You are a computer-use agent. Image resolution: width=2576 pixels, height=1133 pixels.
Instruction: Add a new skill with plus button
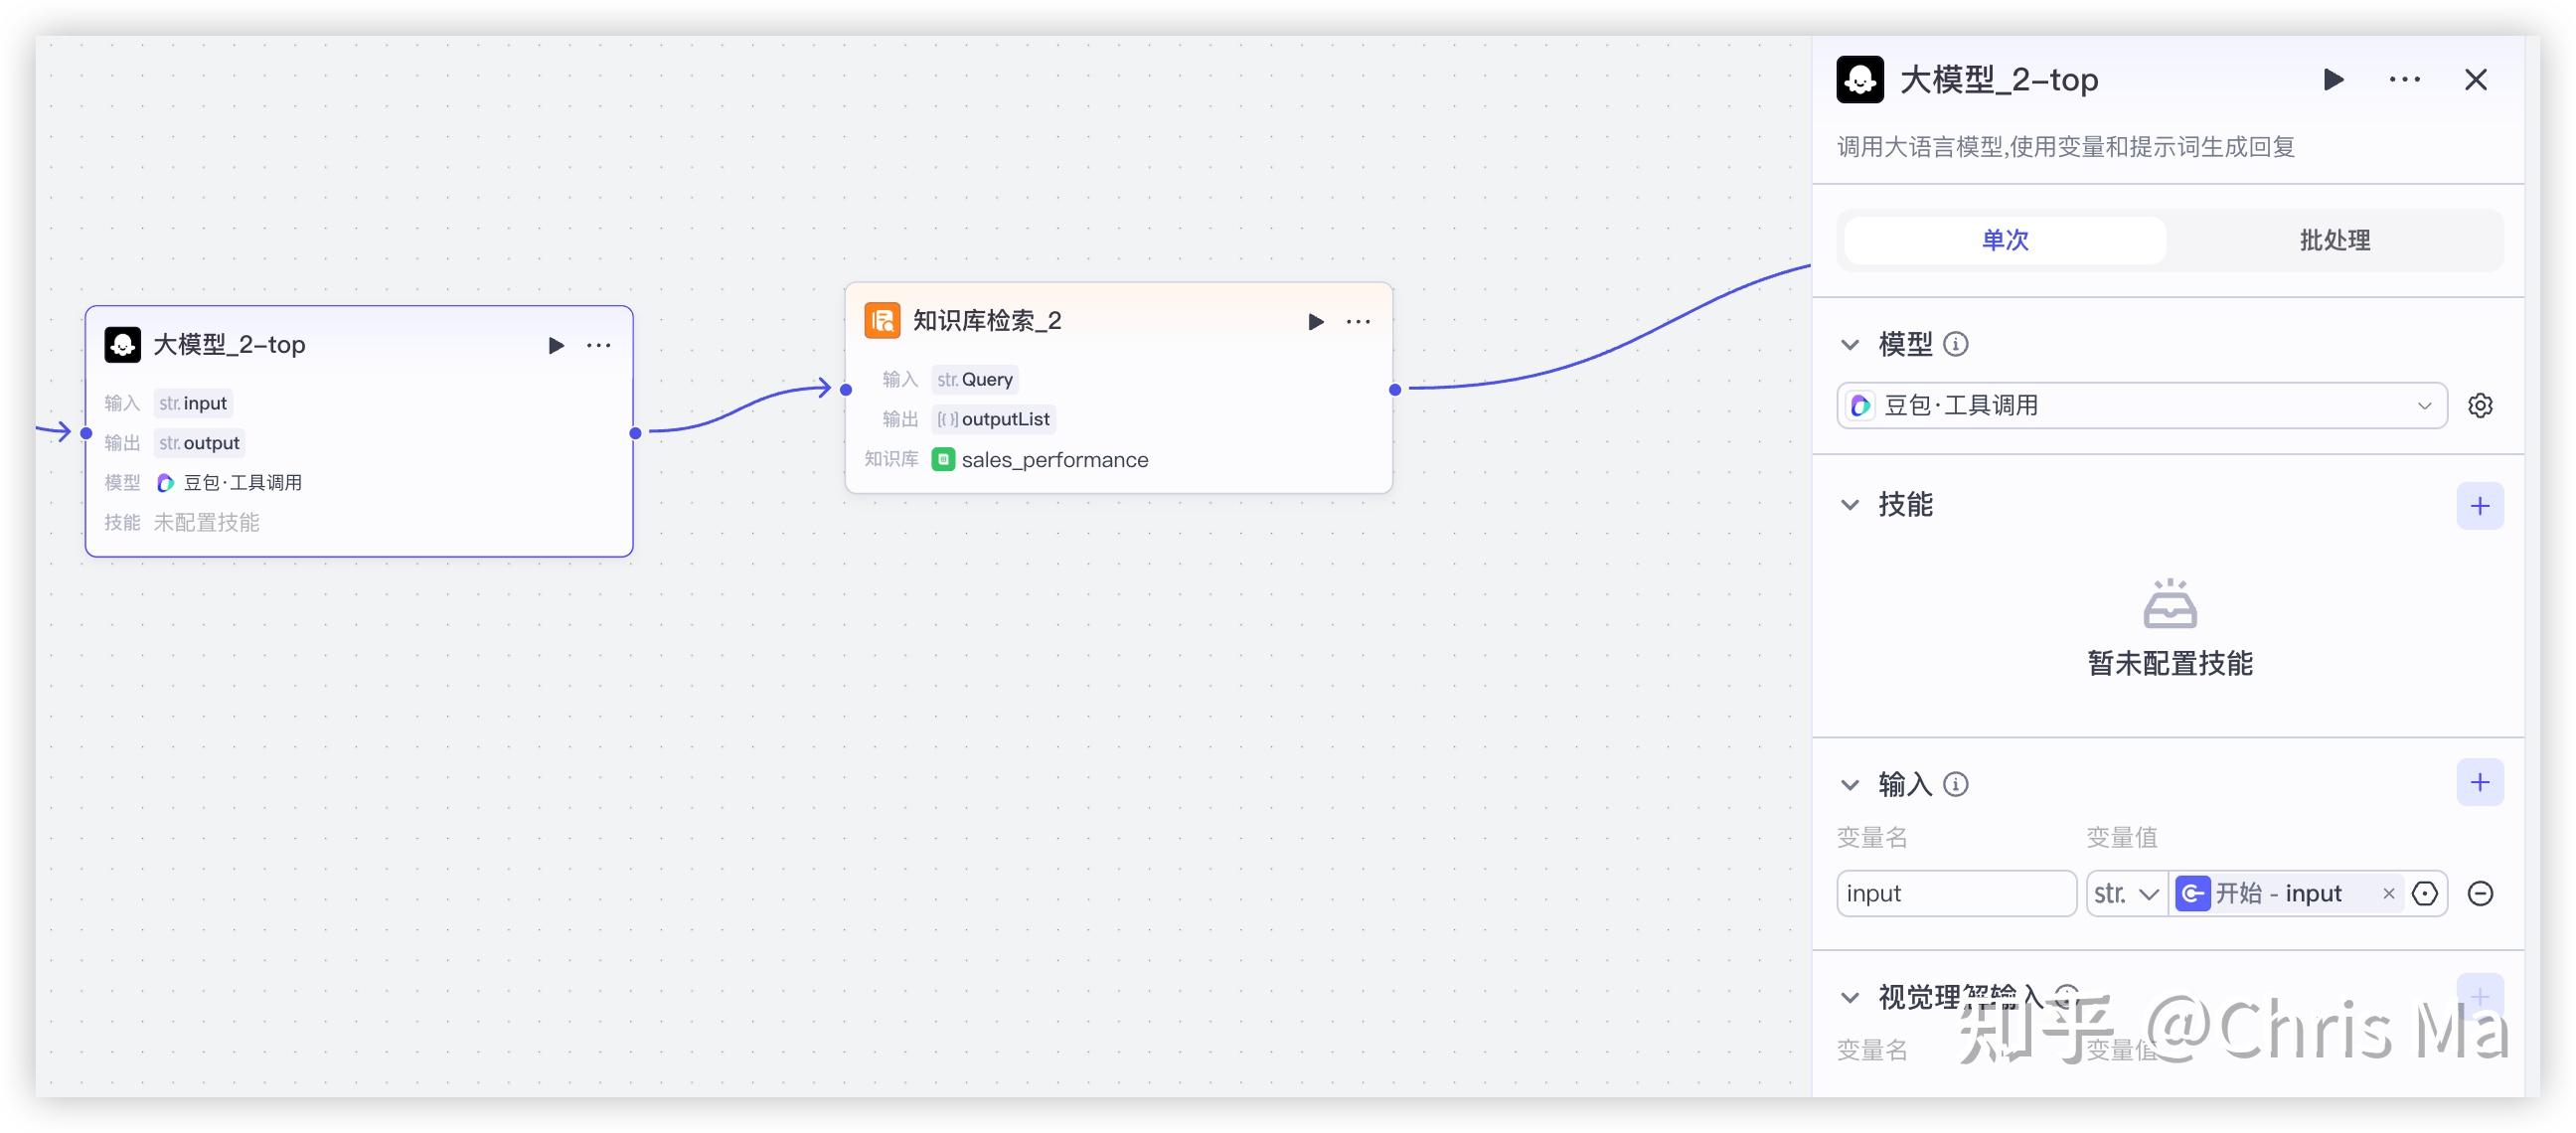click(2479, 506)
